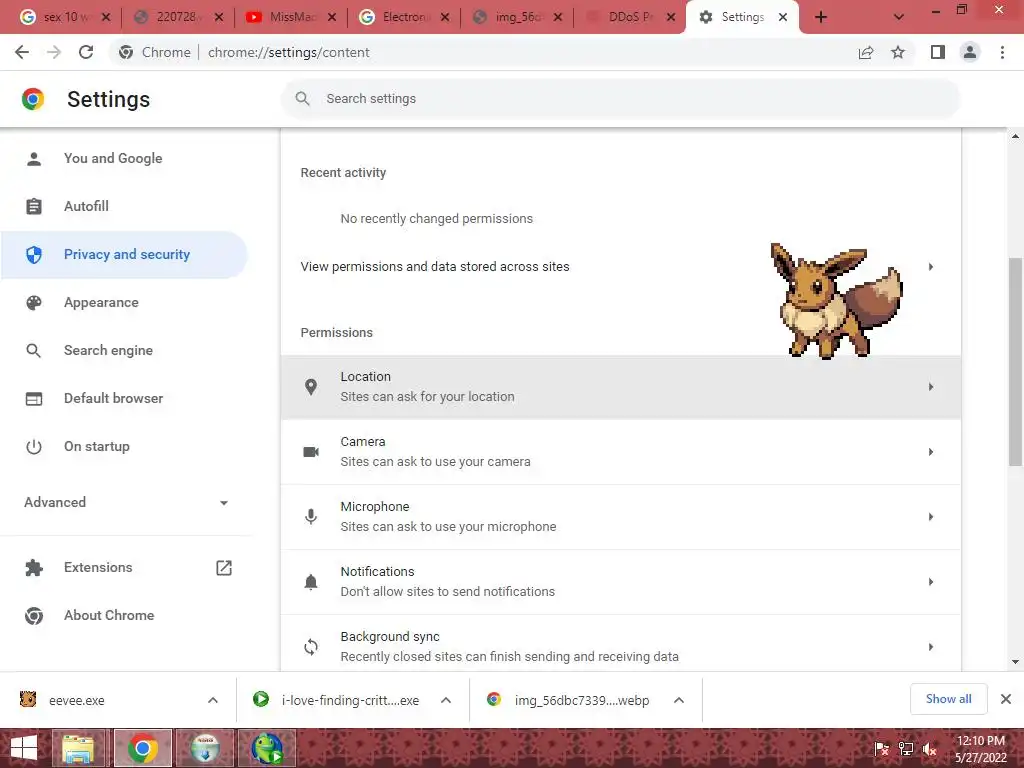Click the eevee sprite on screen
Screen dimensions: 1024x768
(x=837, y=300)
